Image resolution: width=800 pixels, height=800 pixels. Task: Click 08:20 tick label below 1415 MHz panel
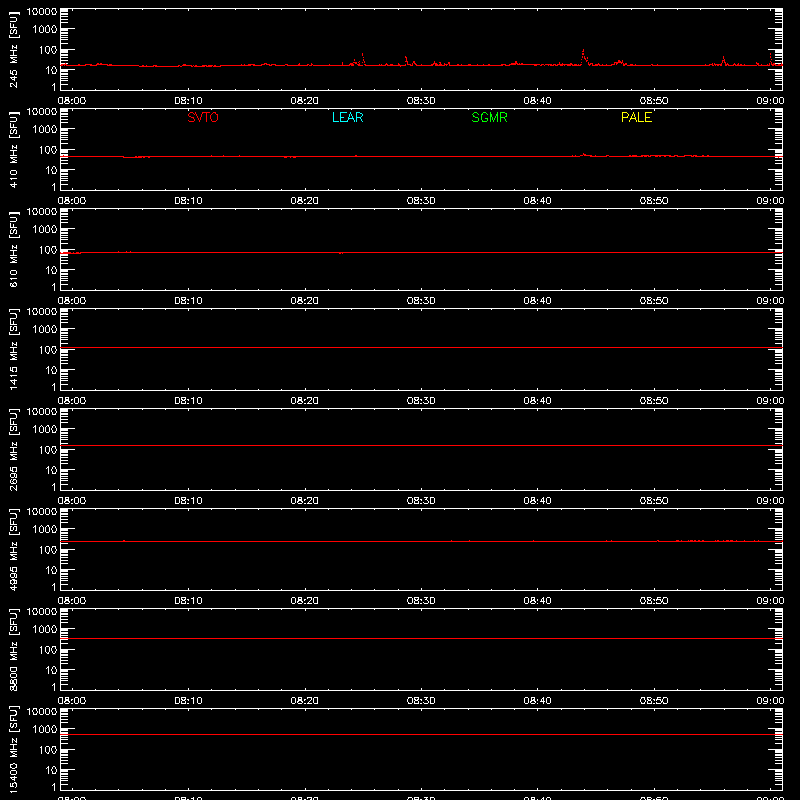(x=305, y=401)
